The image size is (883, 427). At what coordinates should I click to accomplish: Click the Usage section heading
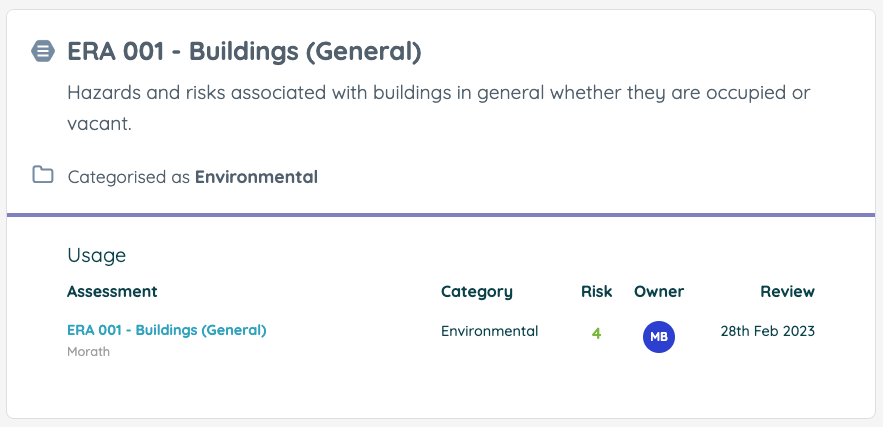(96, 255)
